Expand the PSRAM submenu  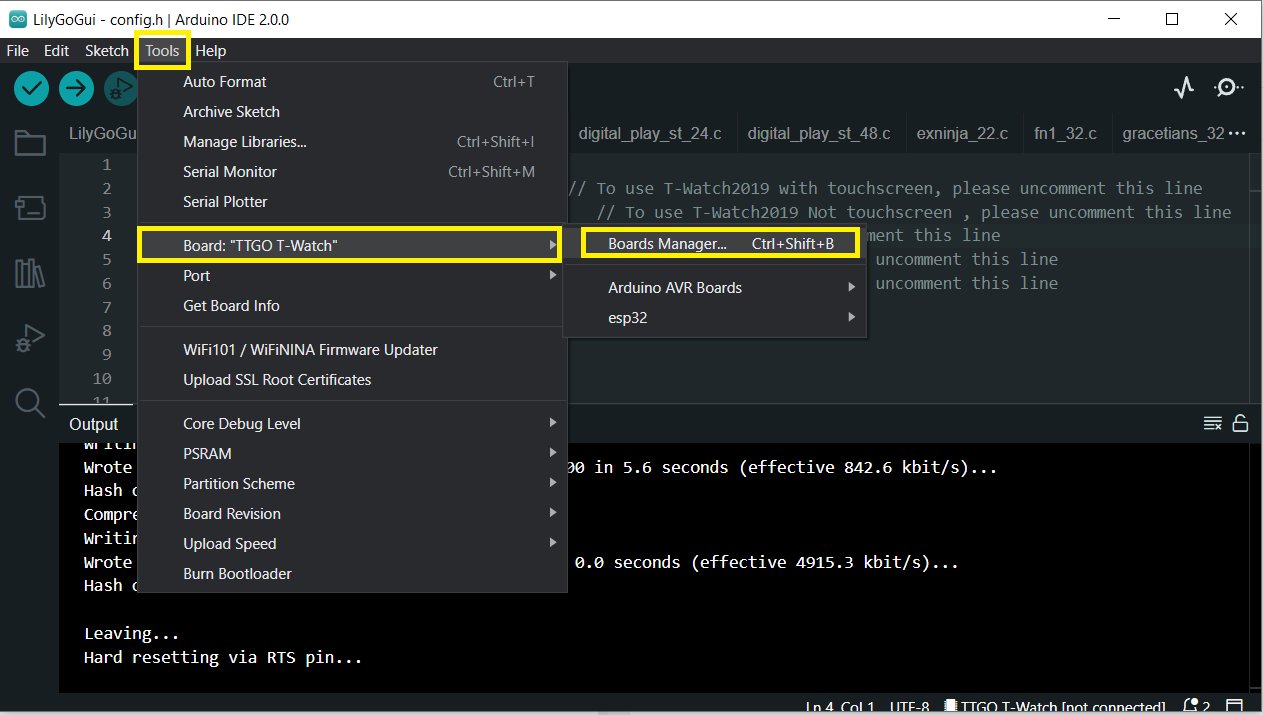(x=352, y=454)
